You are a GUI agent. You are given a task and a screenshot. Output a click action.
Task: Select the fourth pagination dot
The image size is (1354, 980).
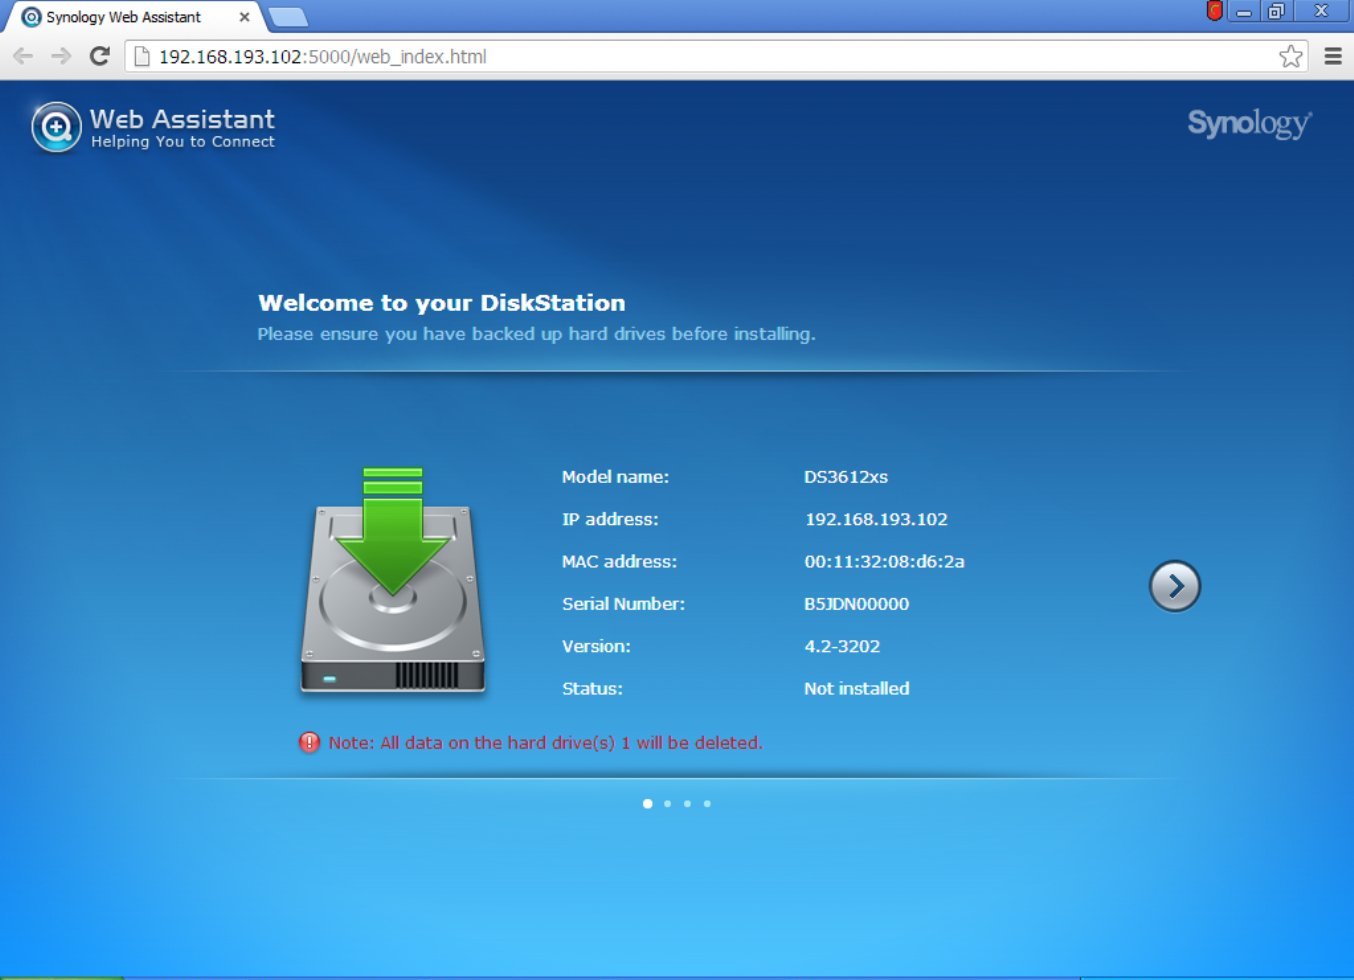pyautogui.click(x=707, y=803)
